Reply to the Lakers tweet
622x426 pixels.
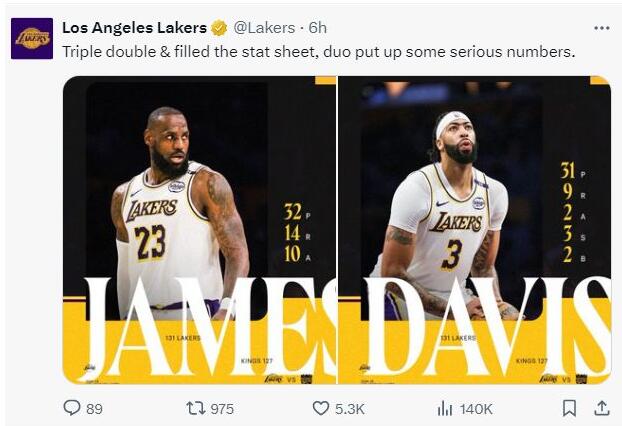click(72, 408)
